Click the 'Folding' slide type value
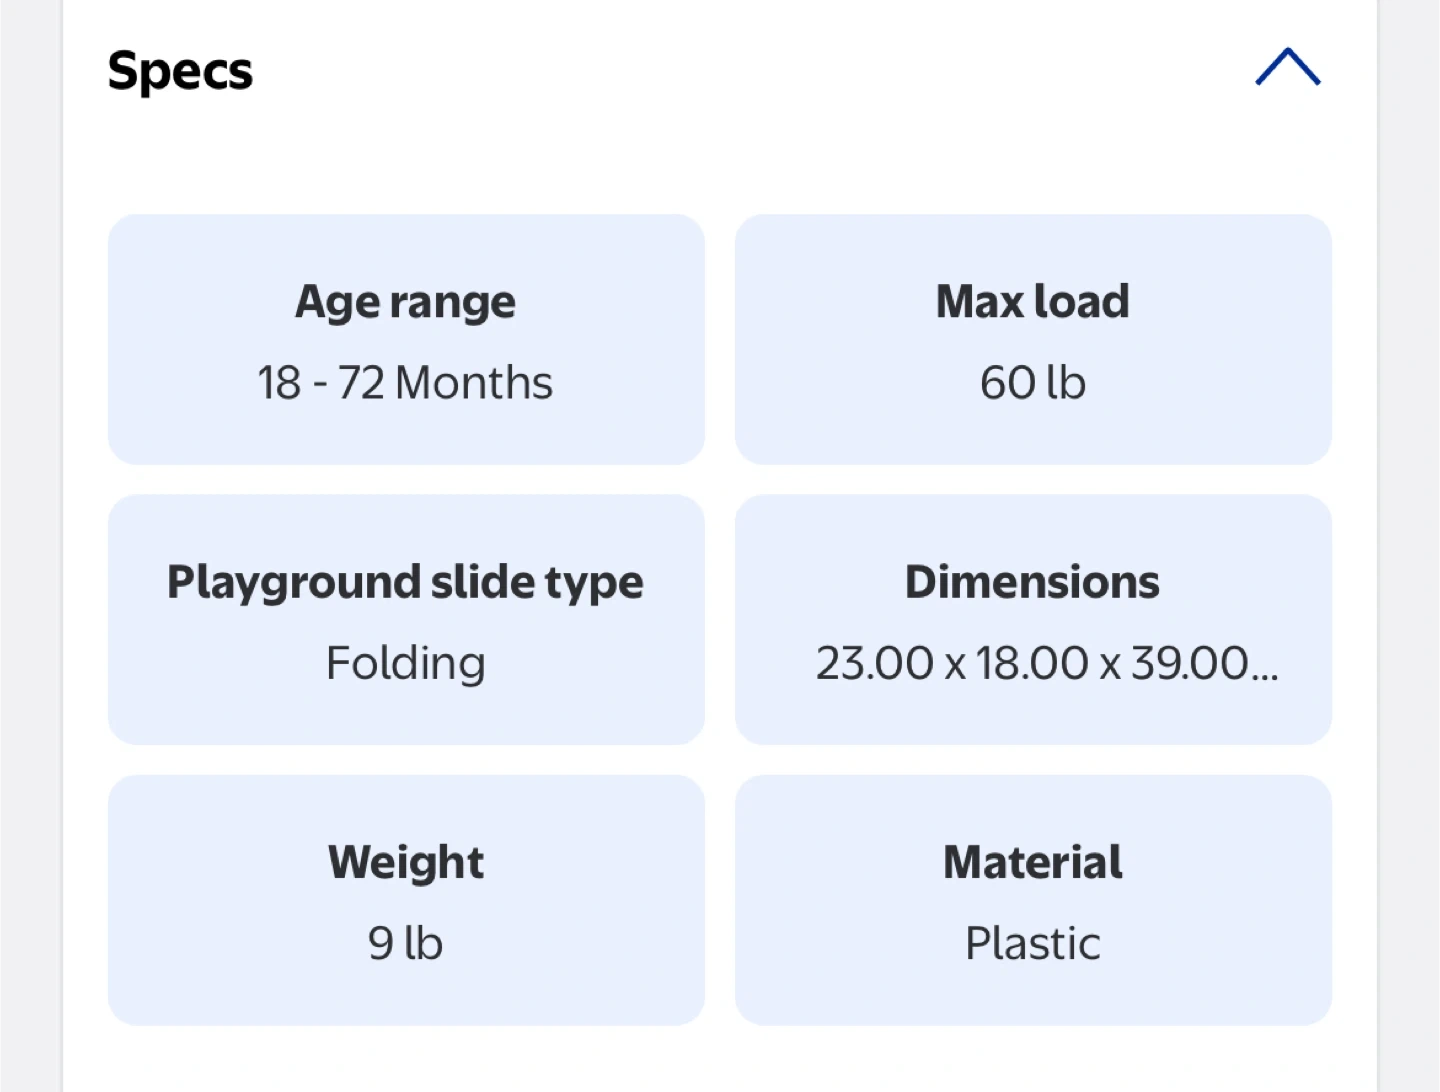The image size is (1440, 1092). 406,663
